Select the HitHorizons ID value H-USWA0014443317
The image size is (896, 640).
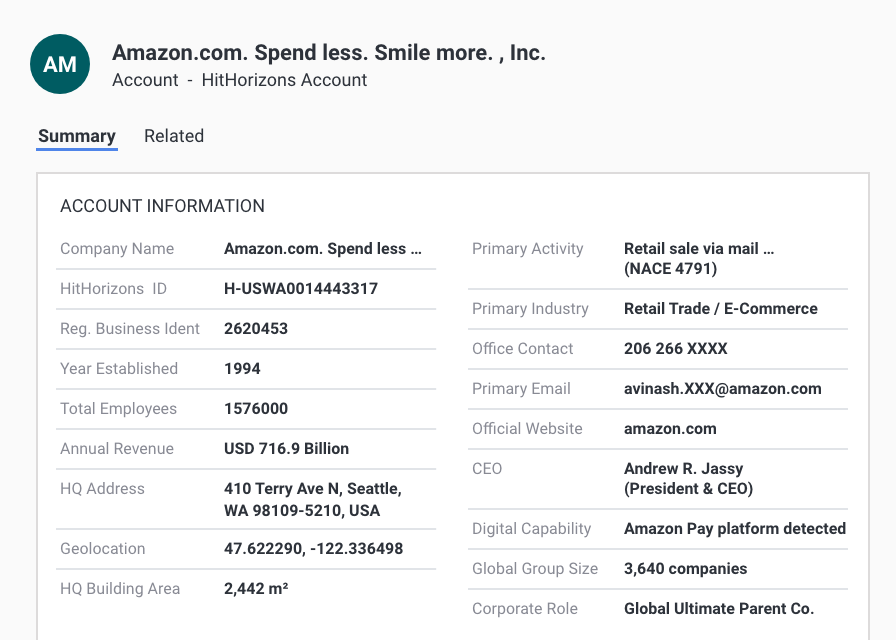coord(301,289)
